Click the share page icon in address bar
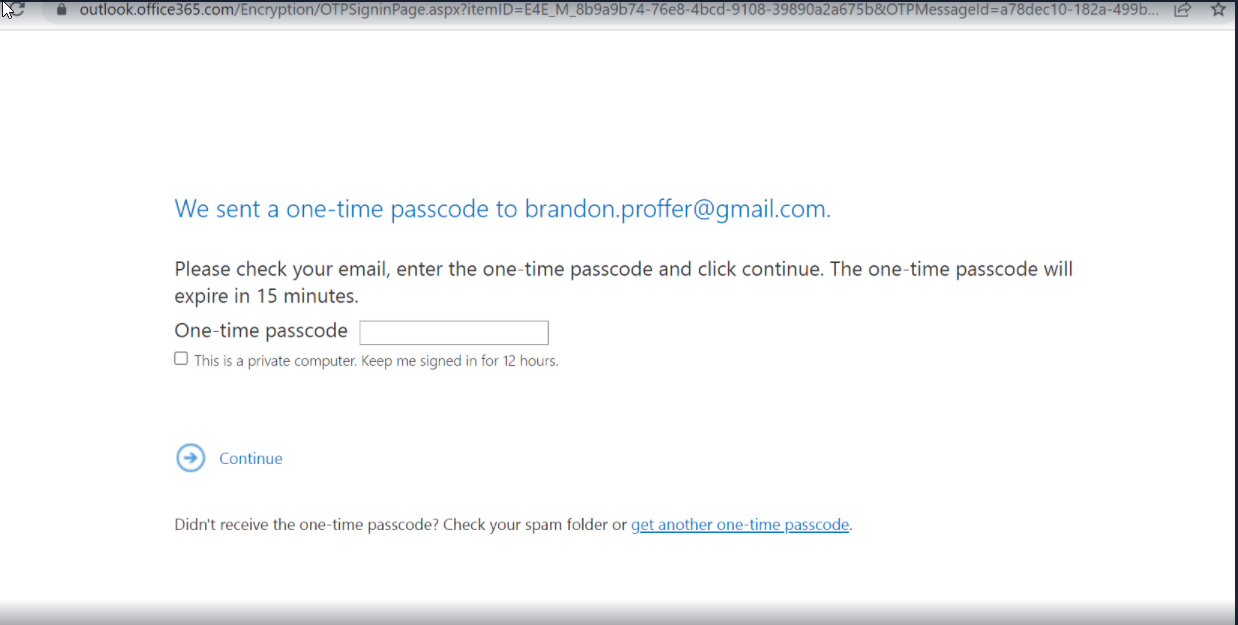Image resolution: width=1238 pixels, height=625 pixels. point(1182,9)
